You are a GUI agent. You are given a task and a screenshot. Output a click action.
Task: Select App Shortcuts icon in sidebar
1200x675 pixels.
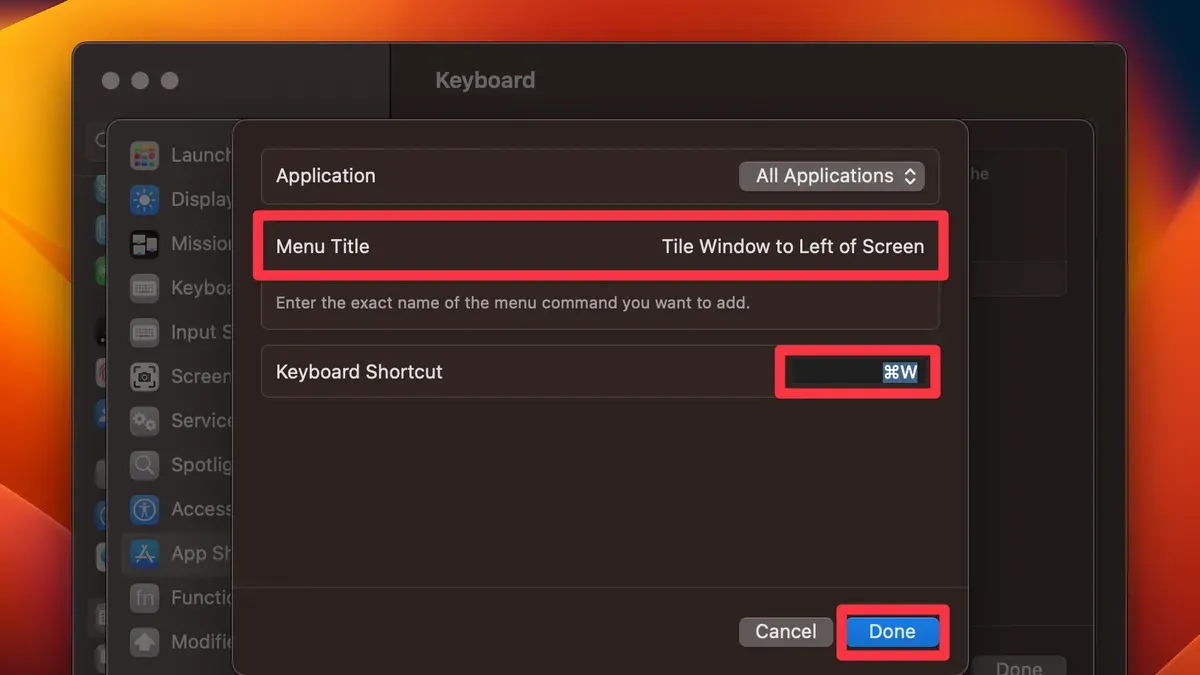[145, 553]
